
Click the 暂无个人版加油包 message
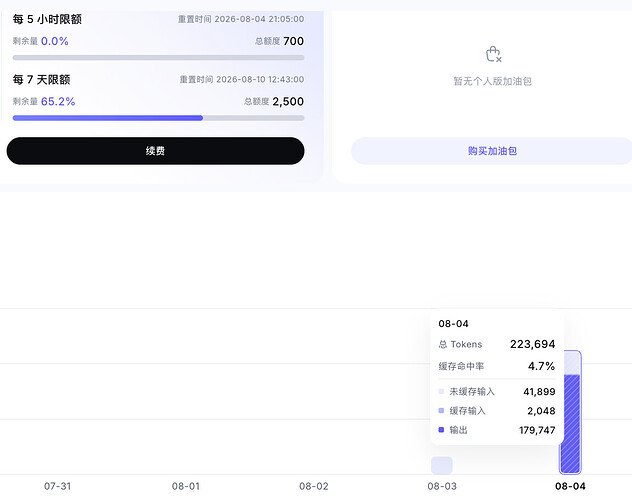click(x=493, y=81)
